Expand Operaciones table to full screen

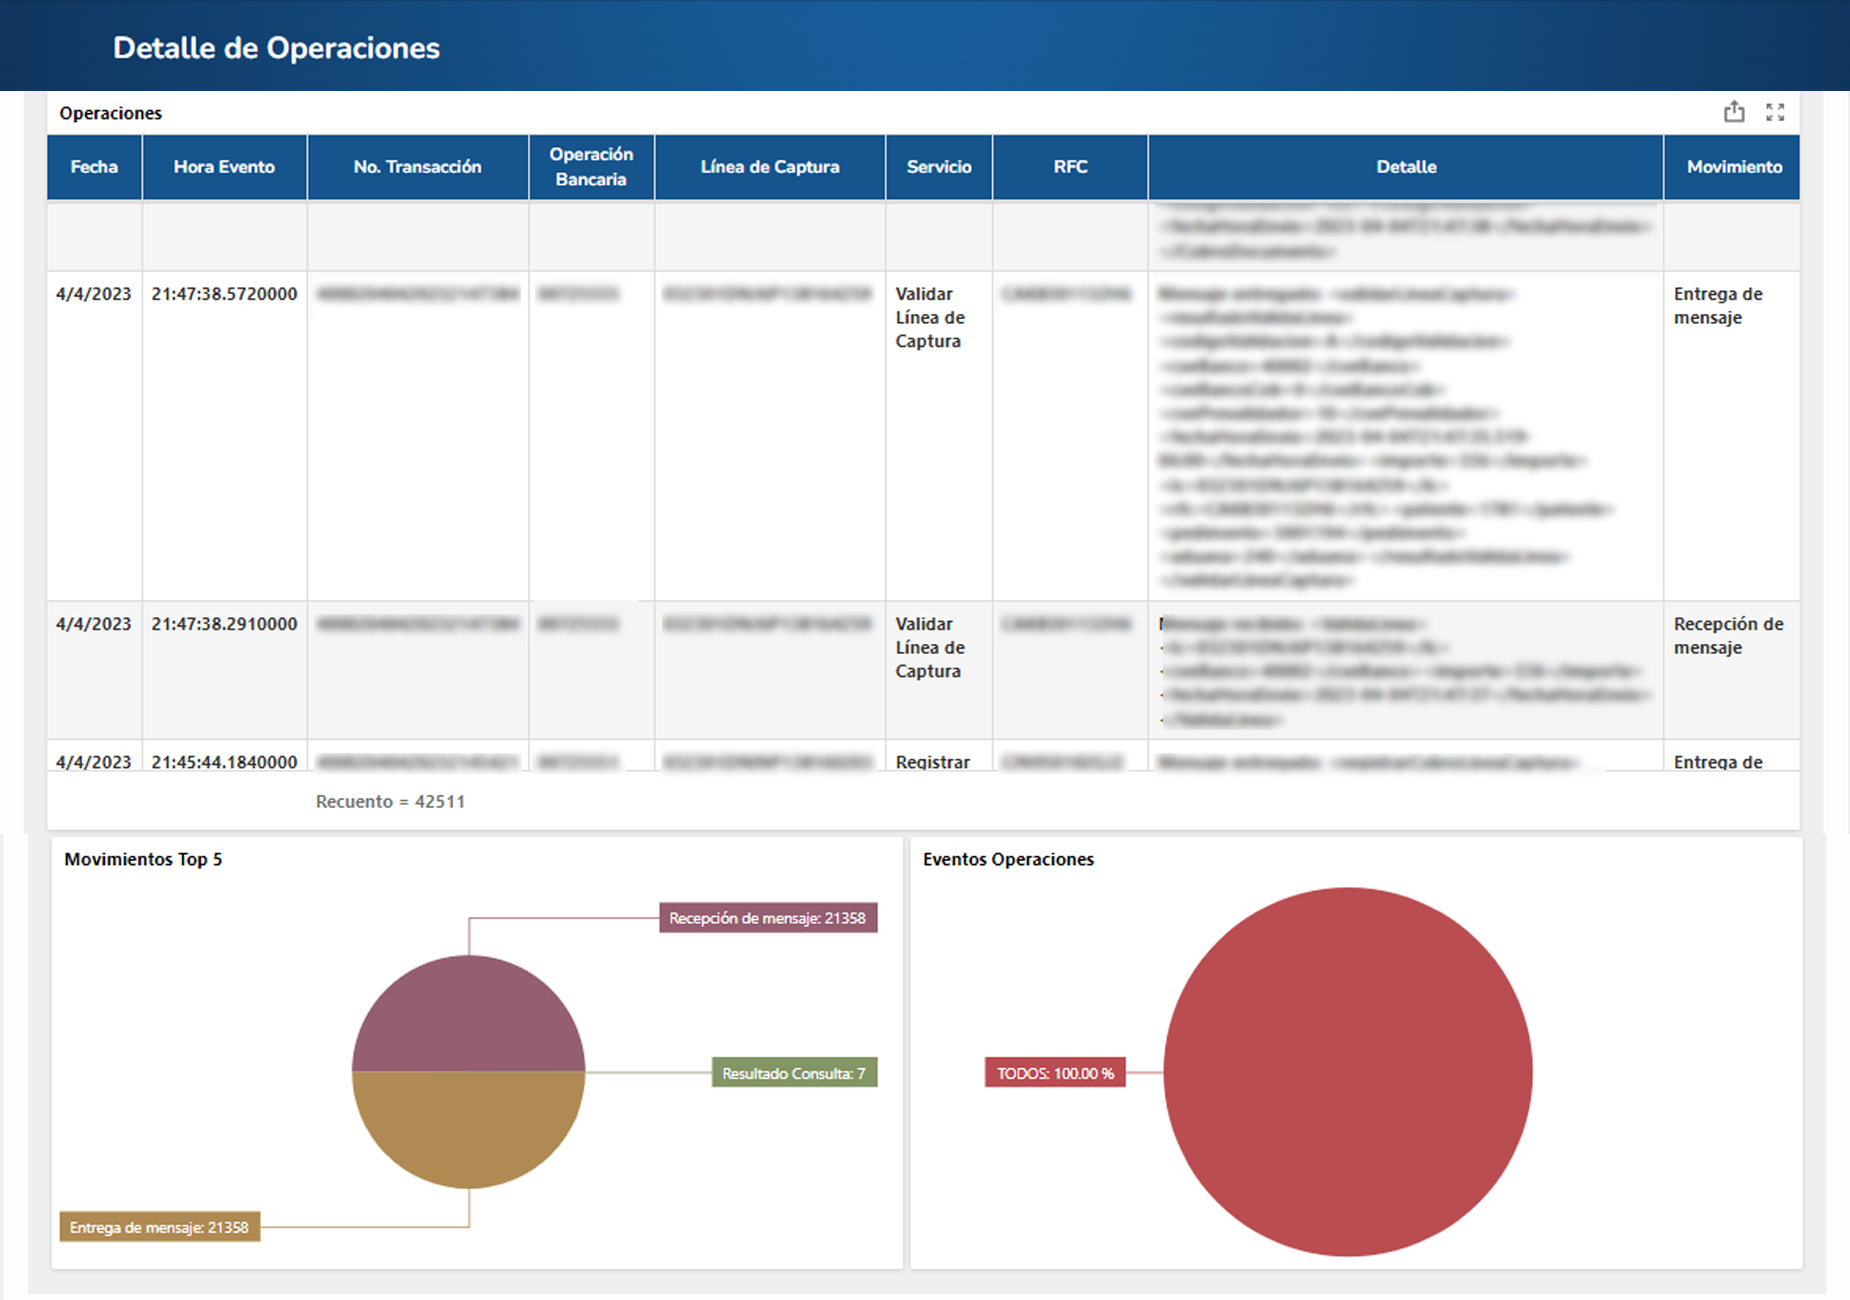1775,112
